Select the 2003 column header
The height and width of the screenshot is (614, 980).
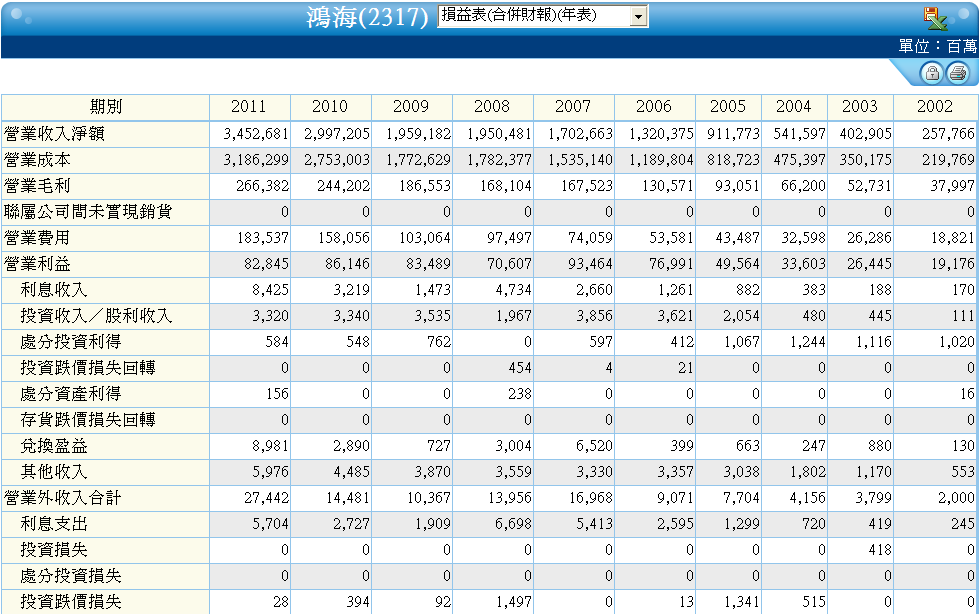click(x=861, y=107)
